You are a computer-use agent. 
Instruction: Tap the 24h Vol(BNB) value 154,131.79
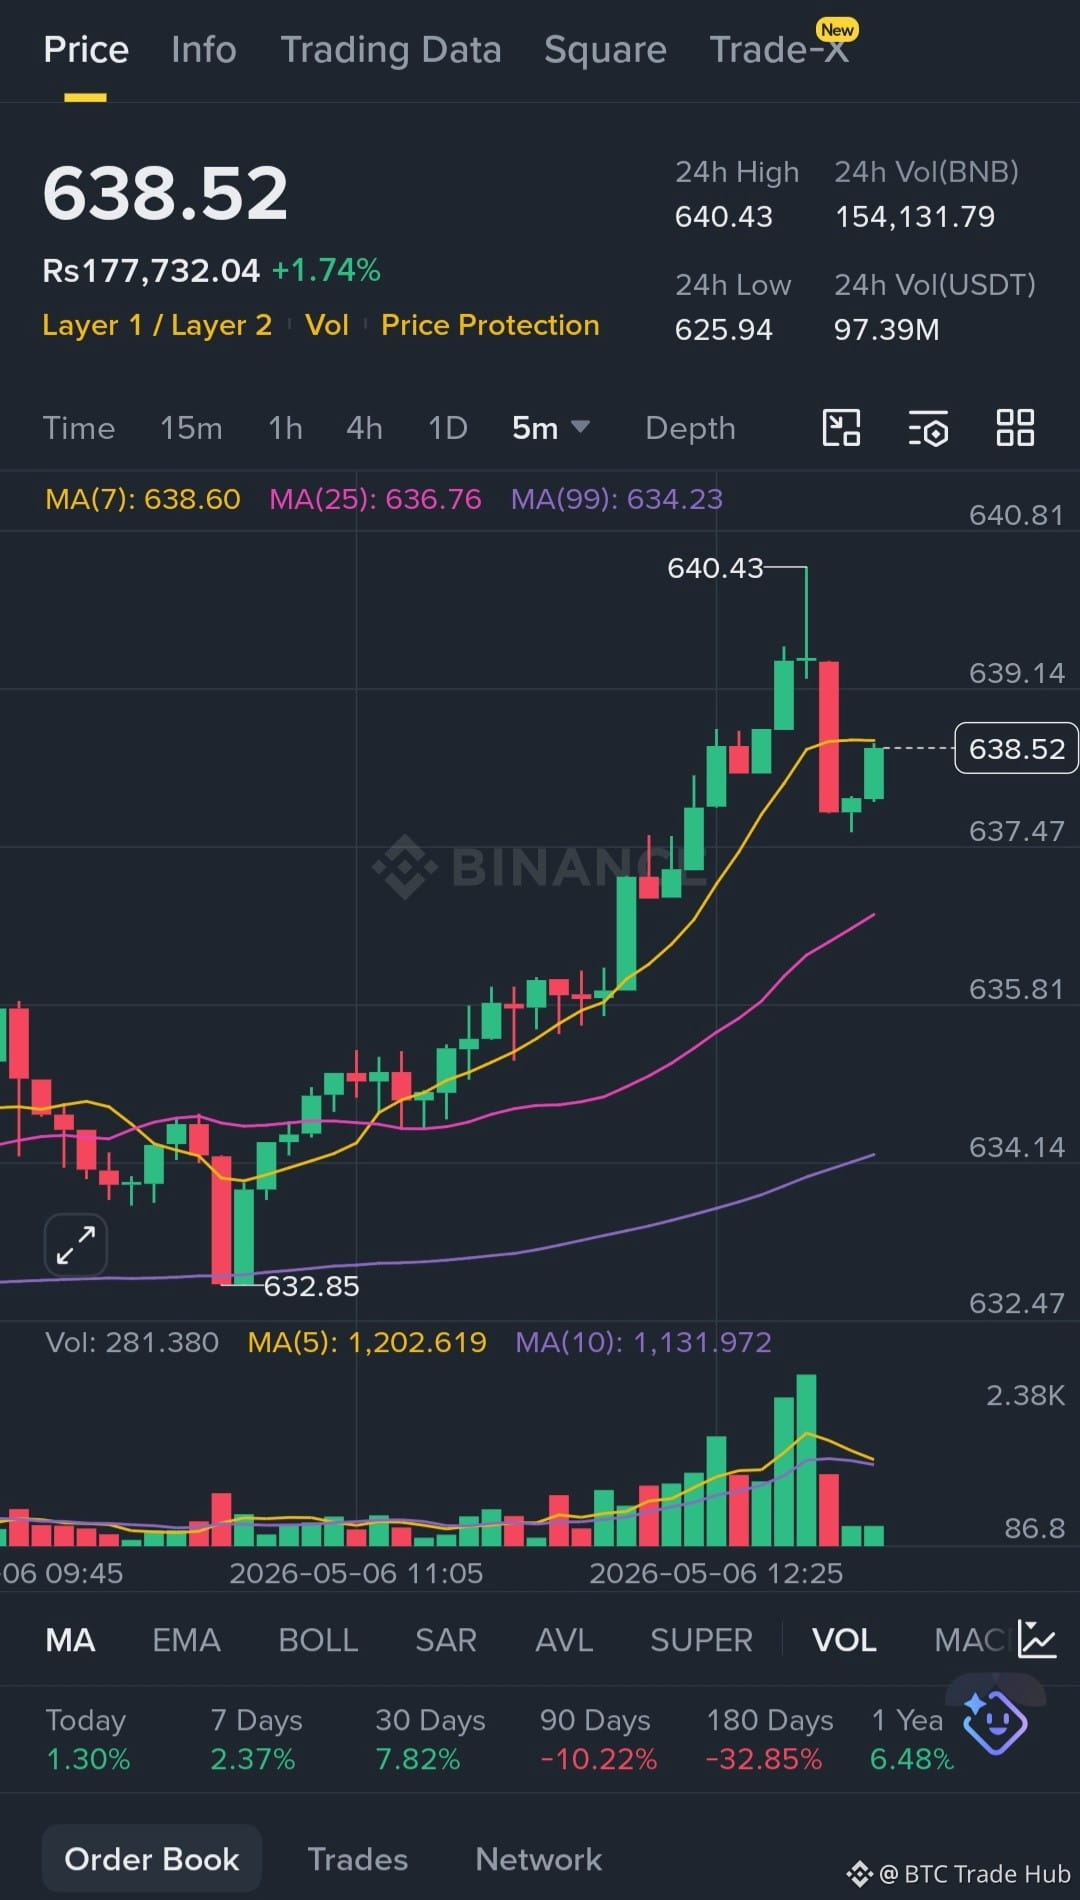(915, 217)
